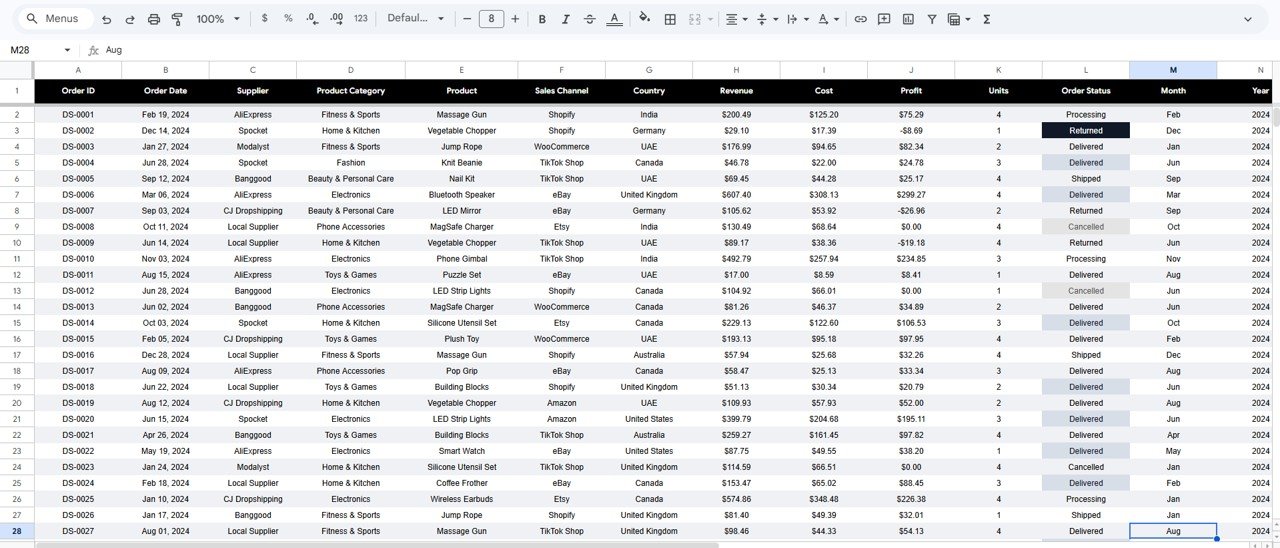Insert a comment
The image size is (1280, 548).
point(884,19)
